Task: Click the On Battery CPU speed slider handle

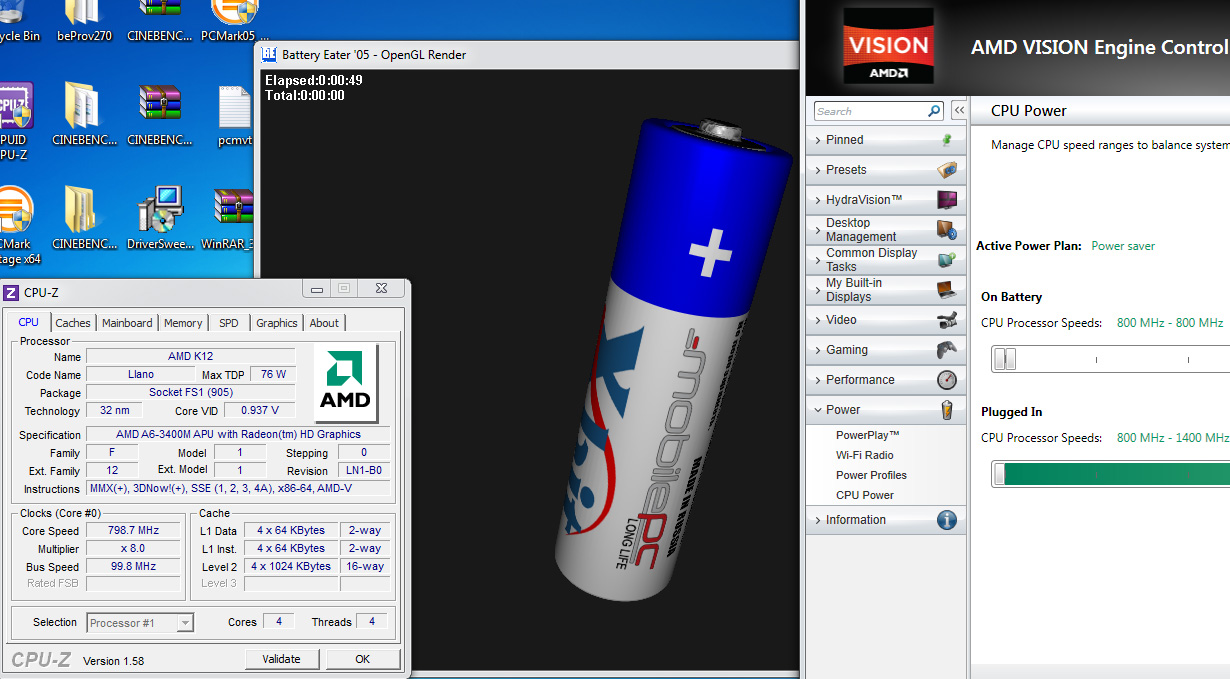Action: click(1004, 359)
